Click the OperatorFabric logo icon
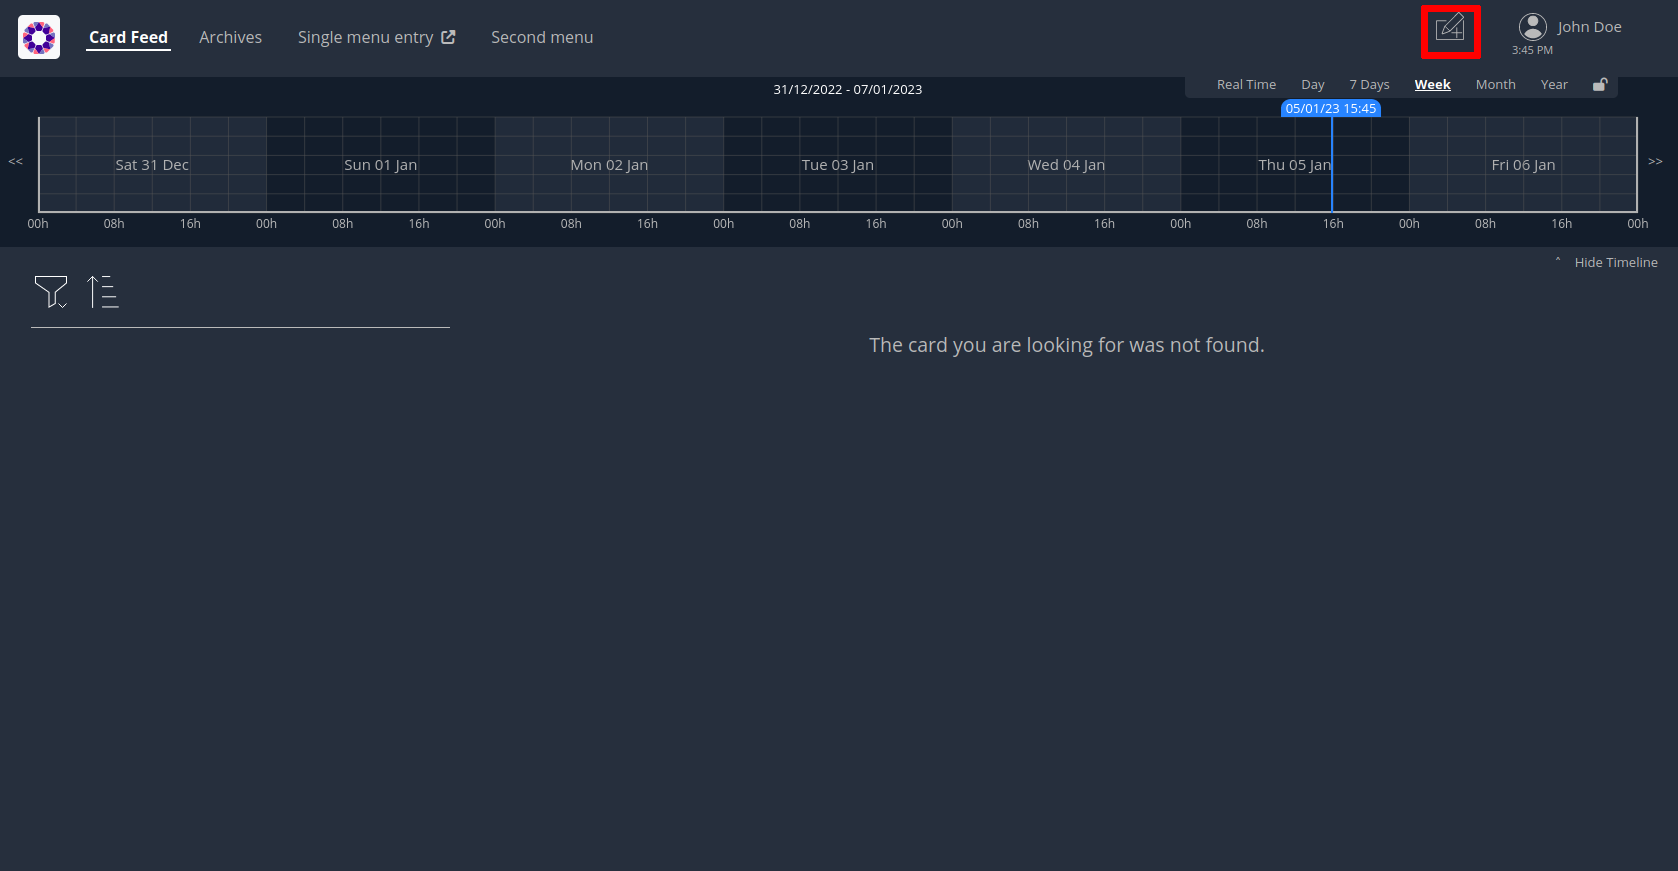Image resolution: width=1678 pixels, height=871 pixels. coord(39,37)
